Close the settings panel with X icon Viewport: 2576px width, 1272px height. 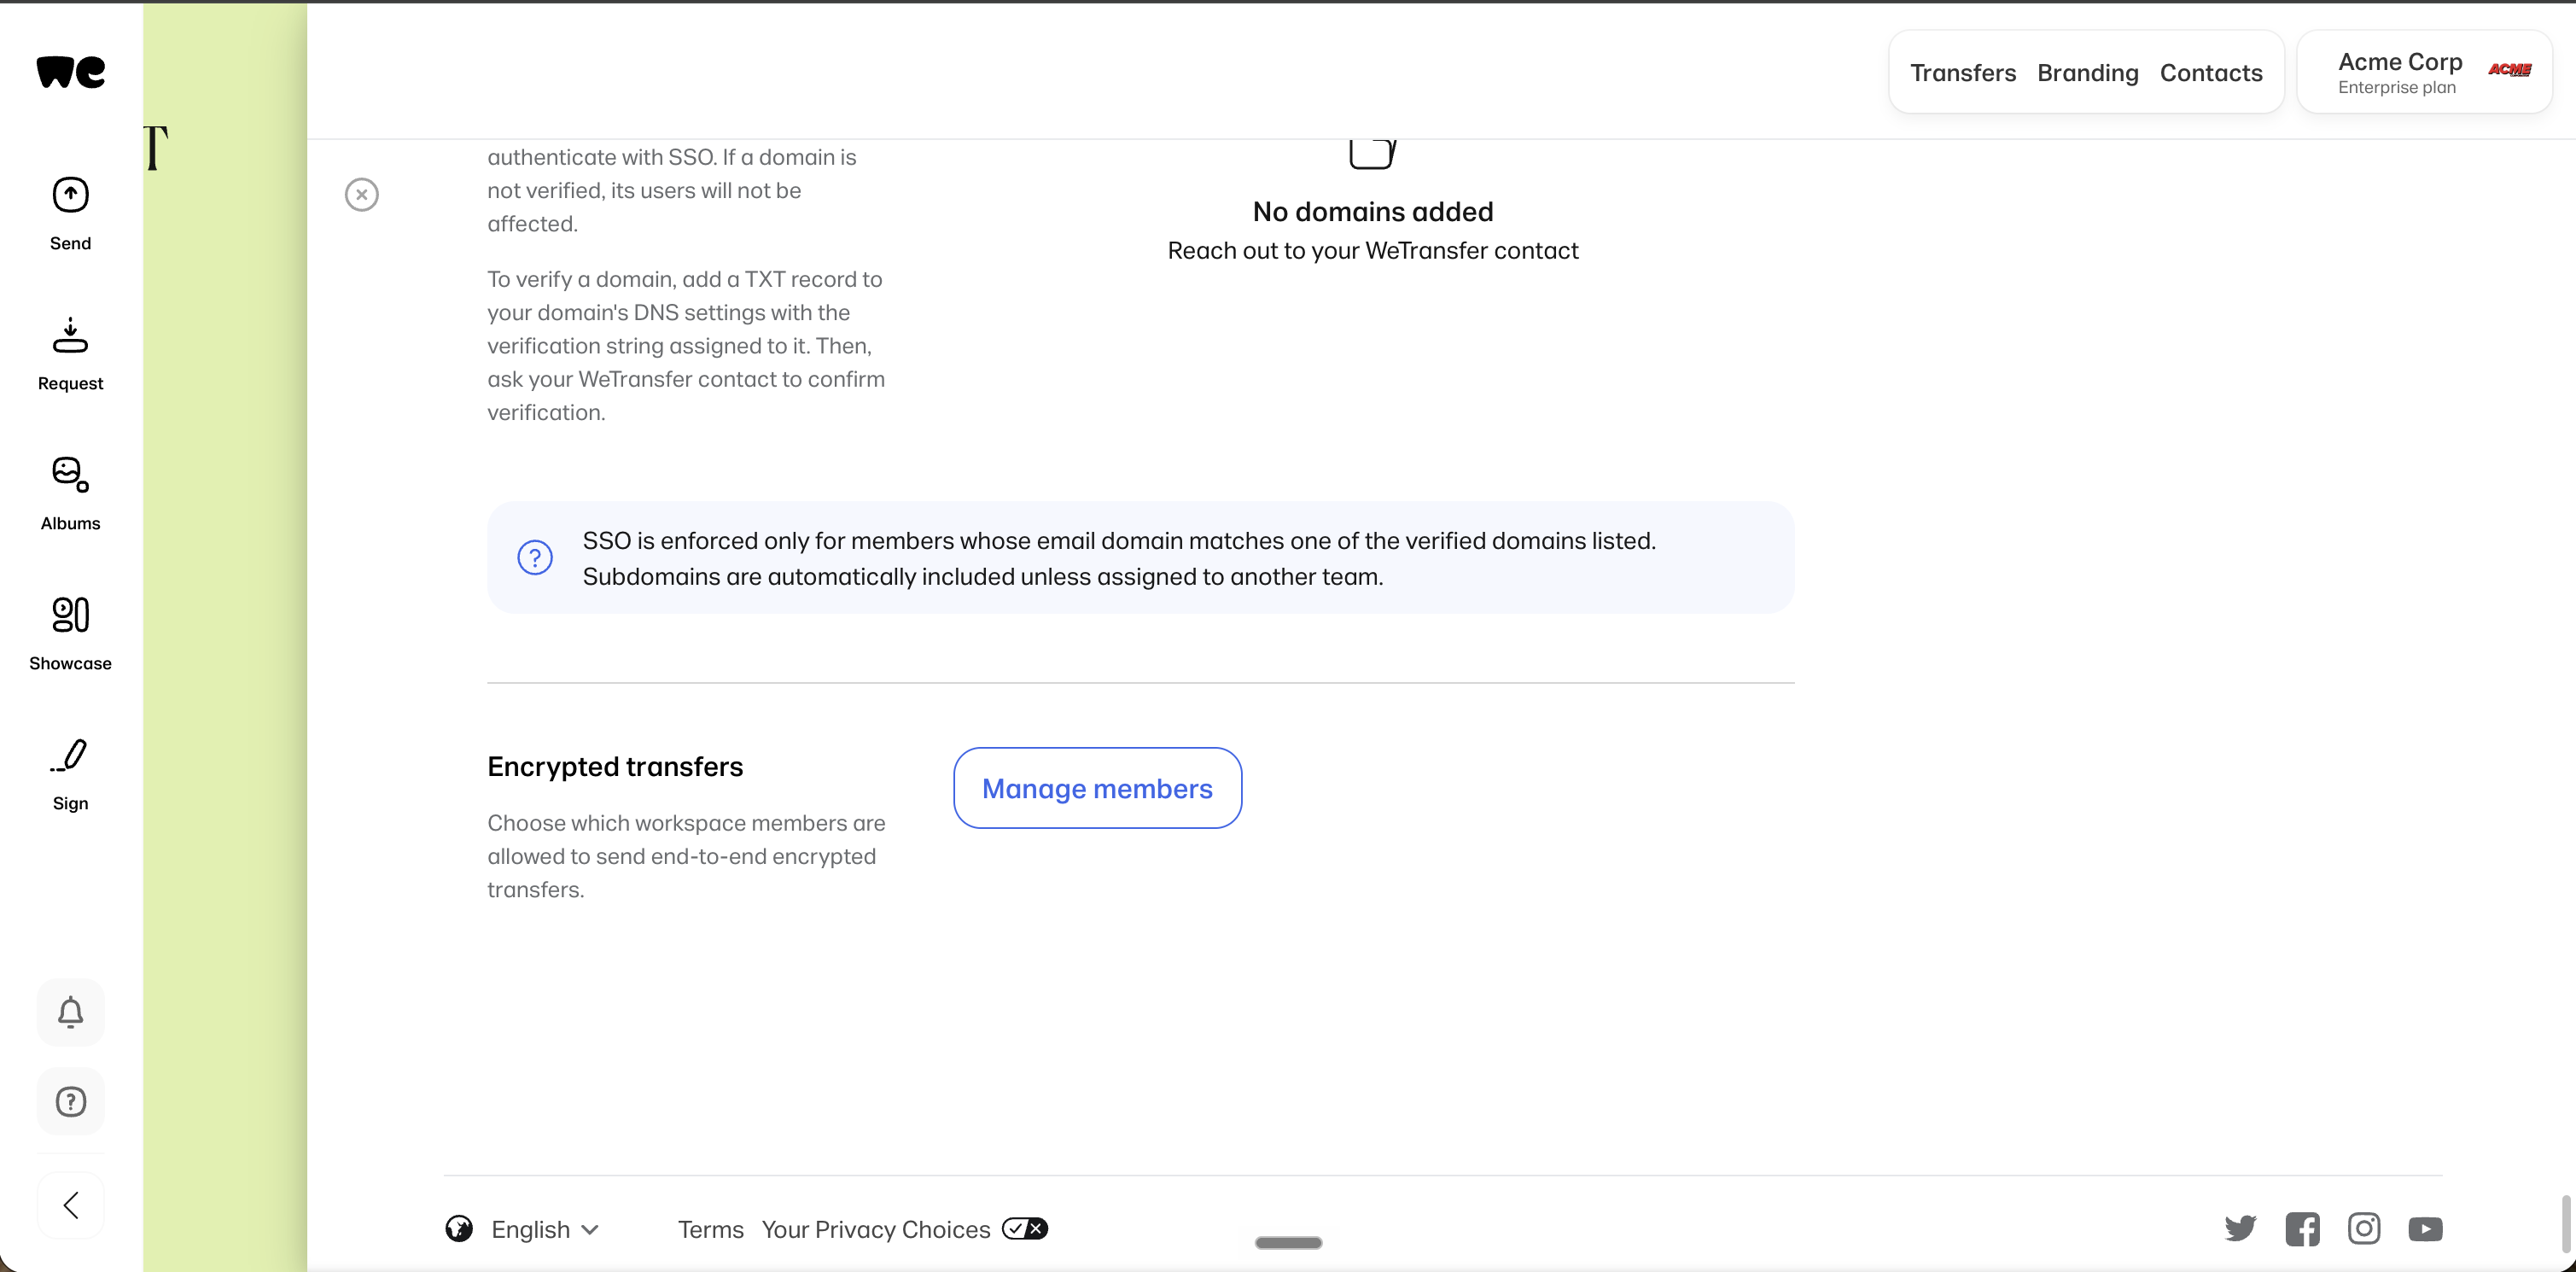(x=362, y=194)
